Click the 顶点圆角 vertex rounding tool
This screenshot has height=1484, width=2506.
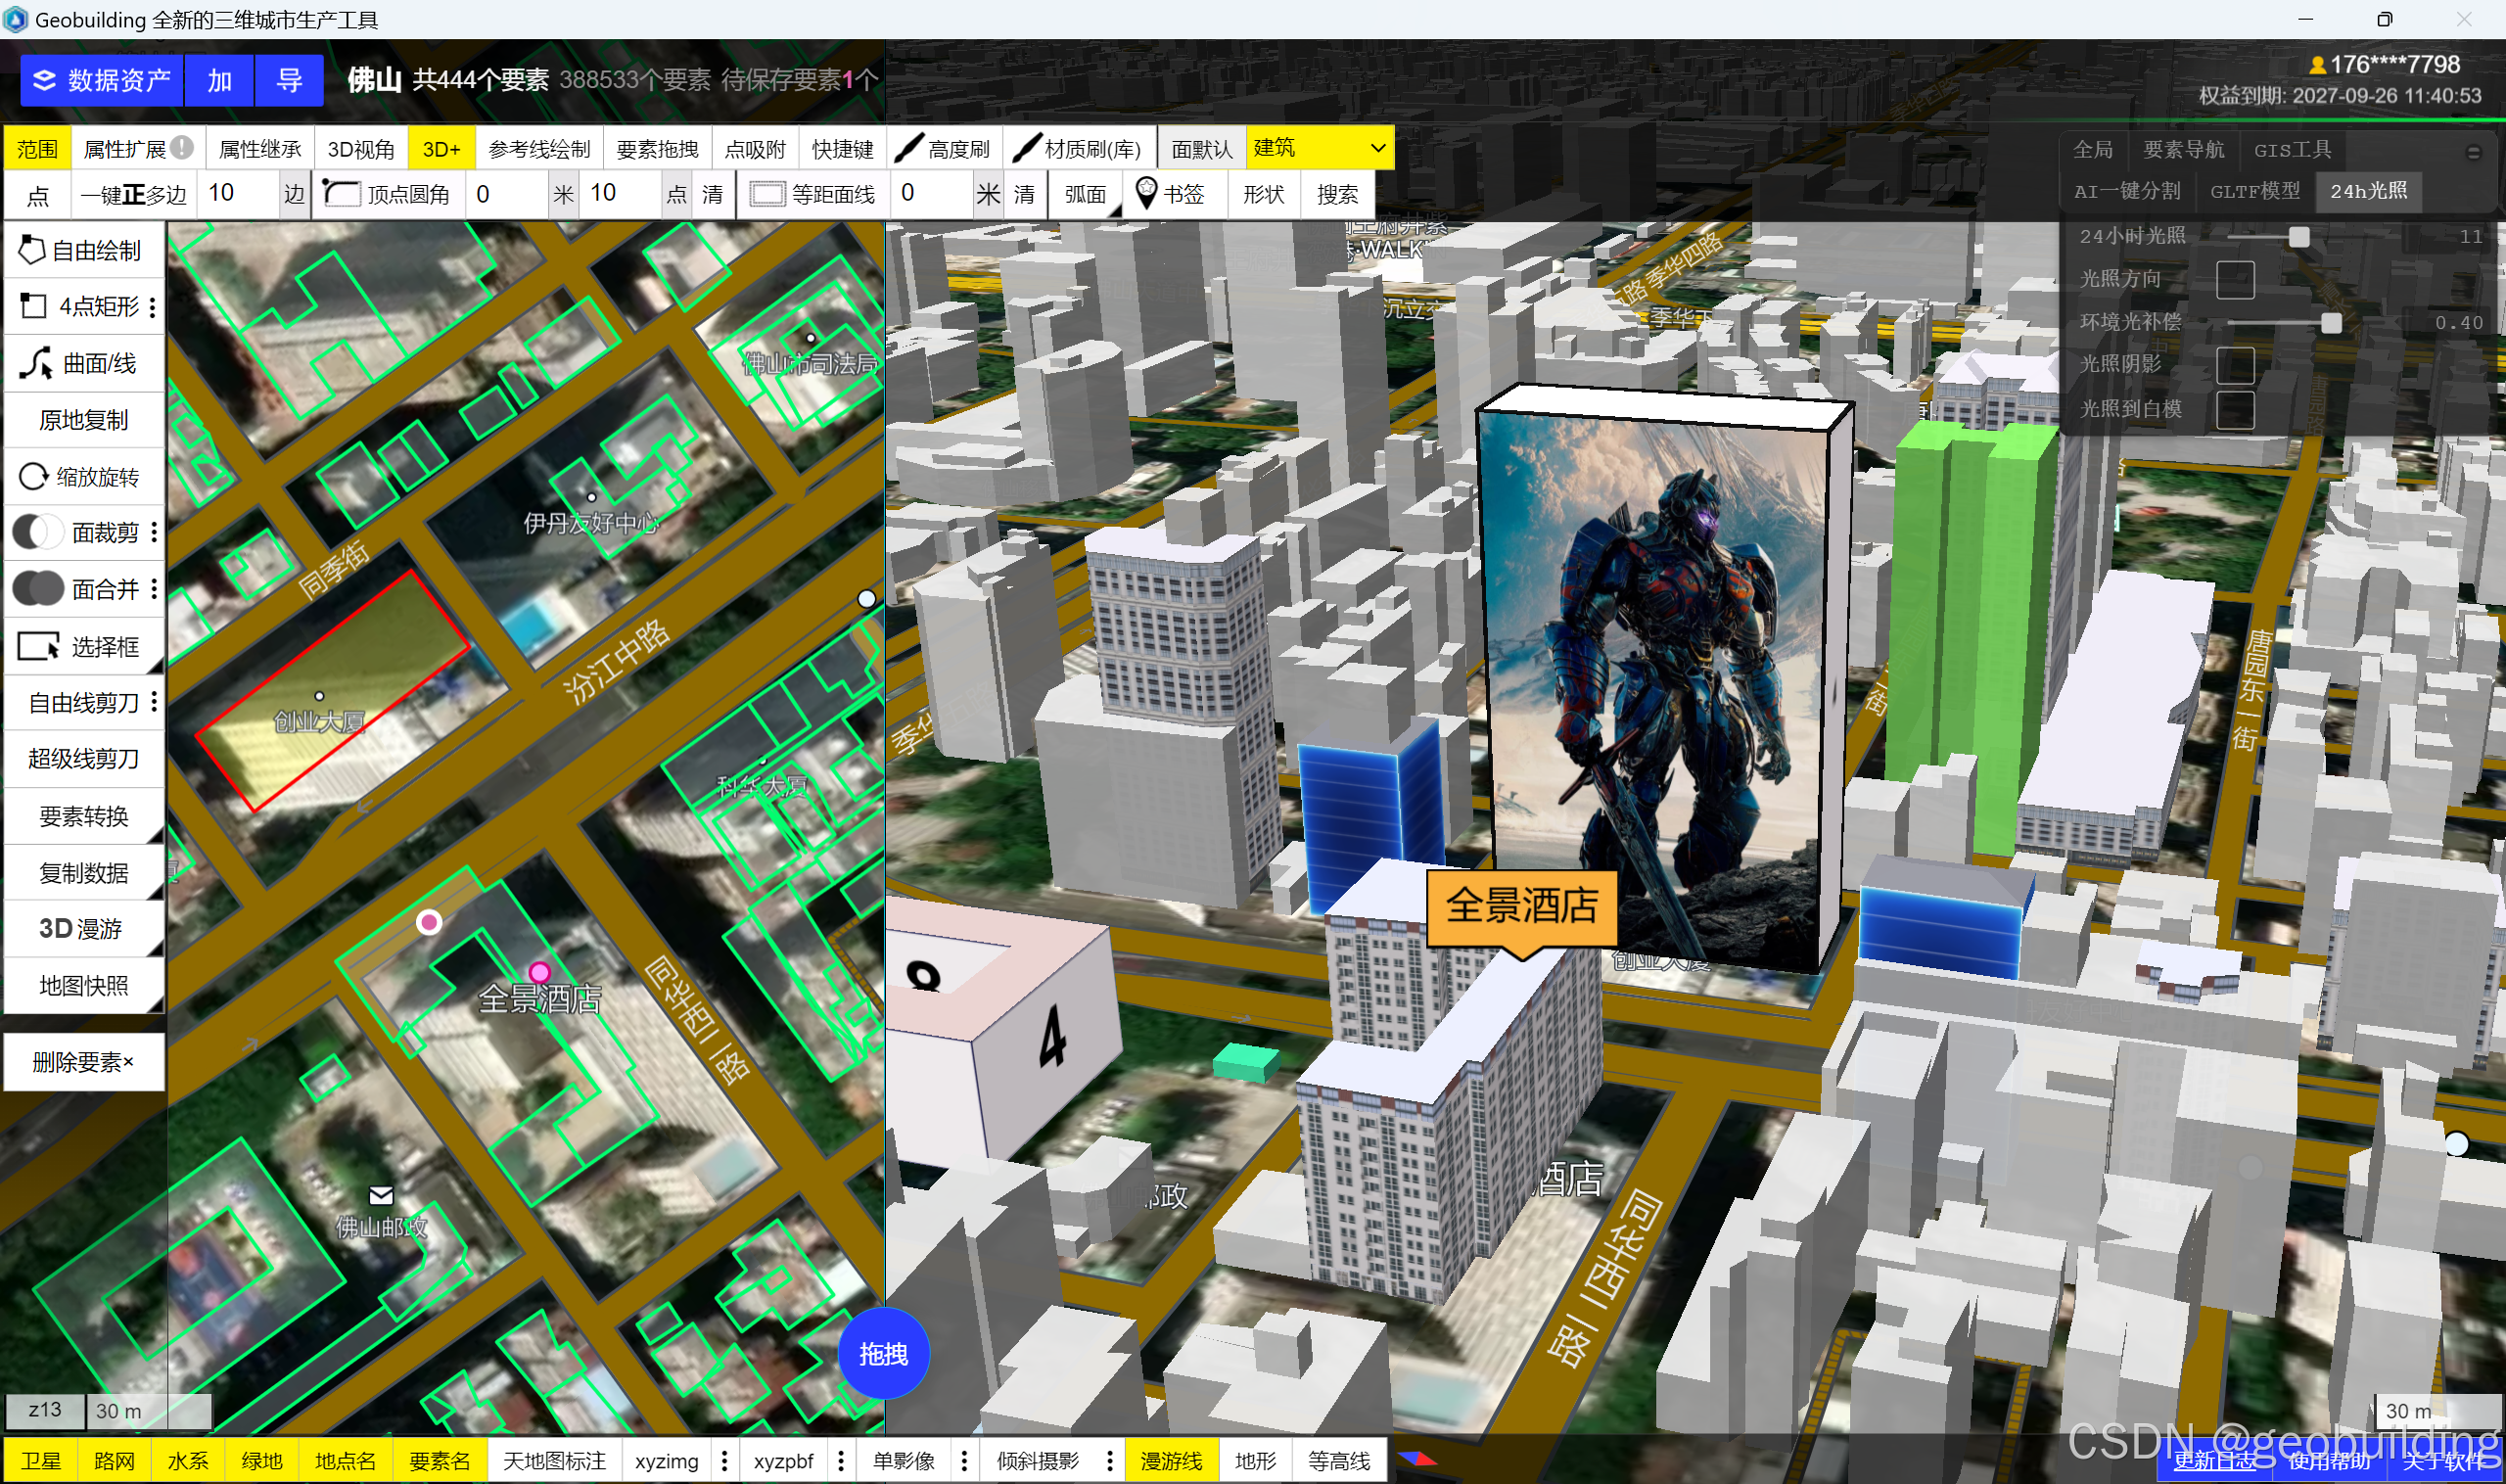[x=388, y=194]
